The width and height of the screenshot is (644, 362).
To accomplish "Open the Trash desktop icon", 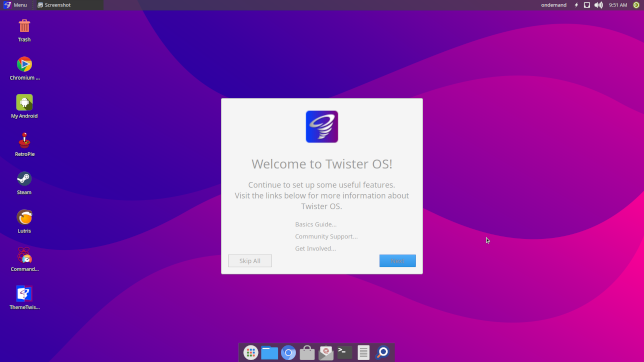I will 24,26.
